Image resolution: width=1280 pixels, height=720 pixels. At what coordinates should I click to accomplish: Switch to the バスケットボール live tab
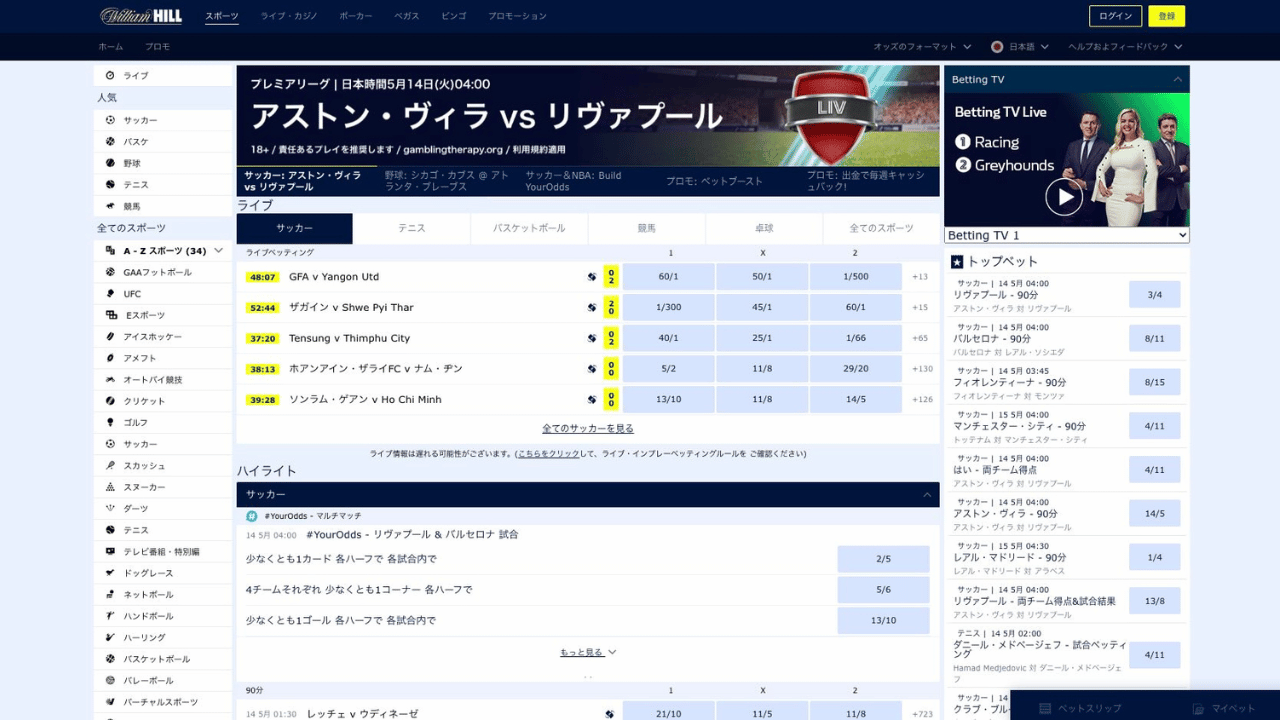529,228
